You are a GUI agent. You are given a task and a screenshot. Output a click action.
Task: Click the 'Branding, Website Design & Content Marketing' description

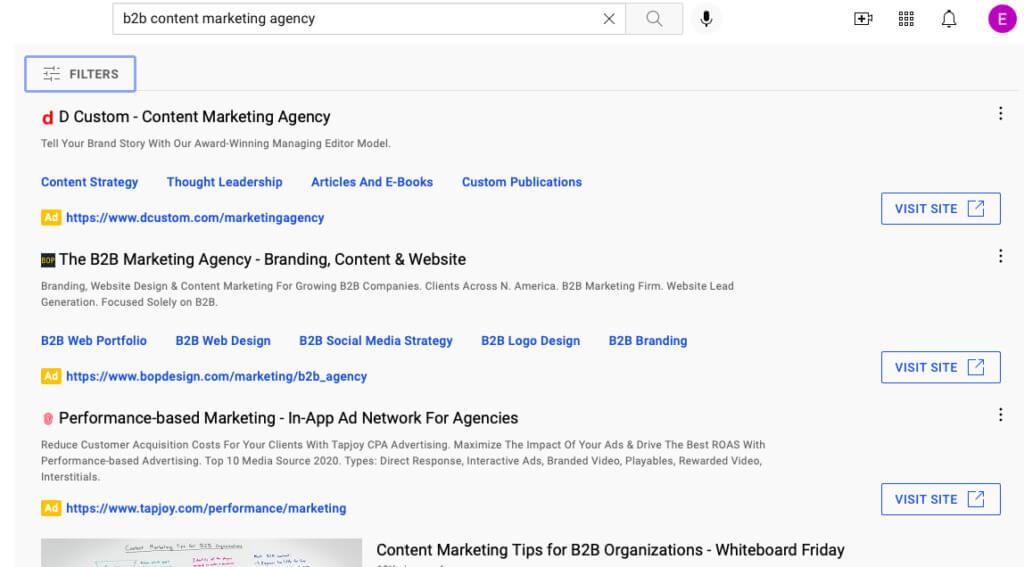click(387, 294)
